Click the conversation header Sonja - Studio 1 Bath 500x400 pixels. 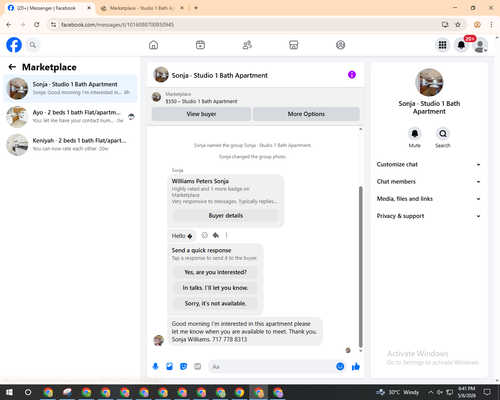click(219, 75)
